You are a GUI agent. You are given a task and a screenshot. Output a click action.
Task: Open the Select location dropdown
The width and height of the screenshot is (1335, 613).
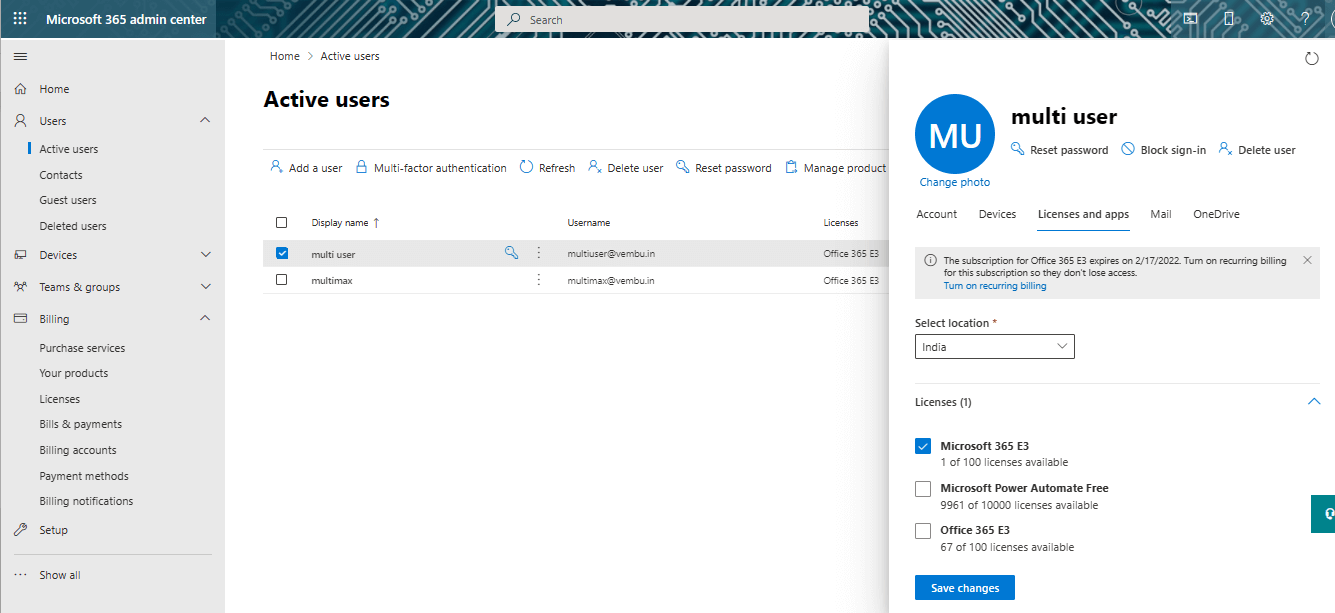pos(995,347)
